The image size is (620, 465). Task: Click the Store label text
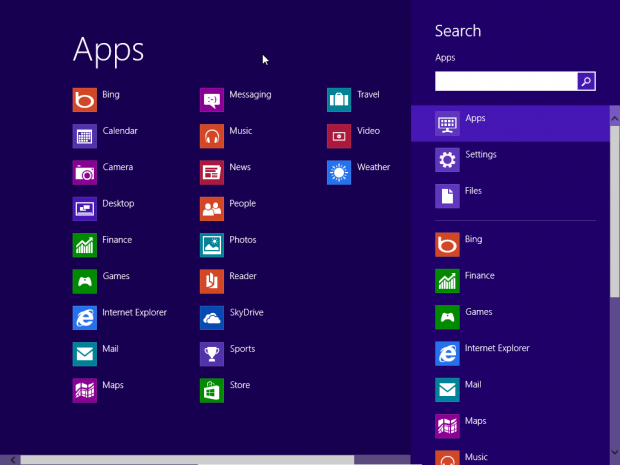(240, 385)
